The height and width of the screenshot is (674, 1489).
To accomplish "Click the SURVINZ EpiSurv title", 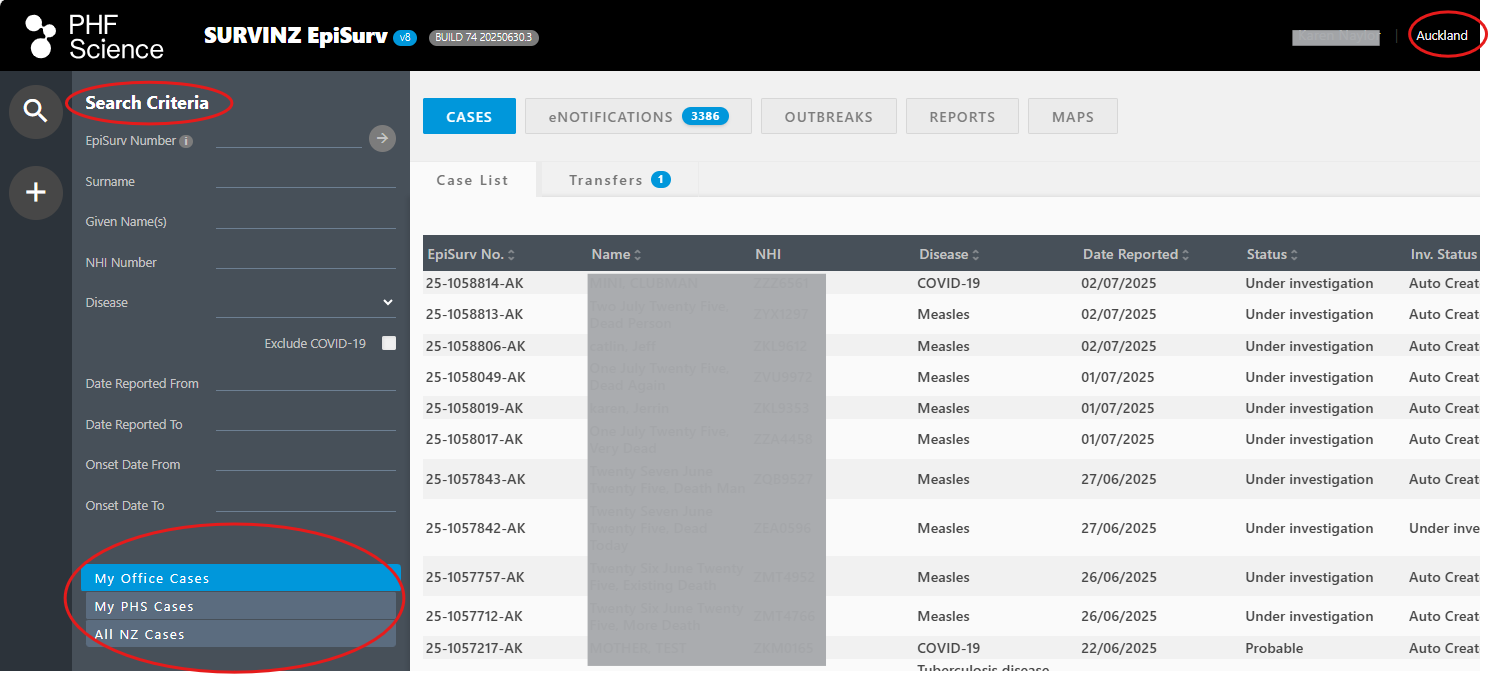I will pos(296,36).
